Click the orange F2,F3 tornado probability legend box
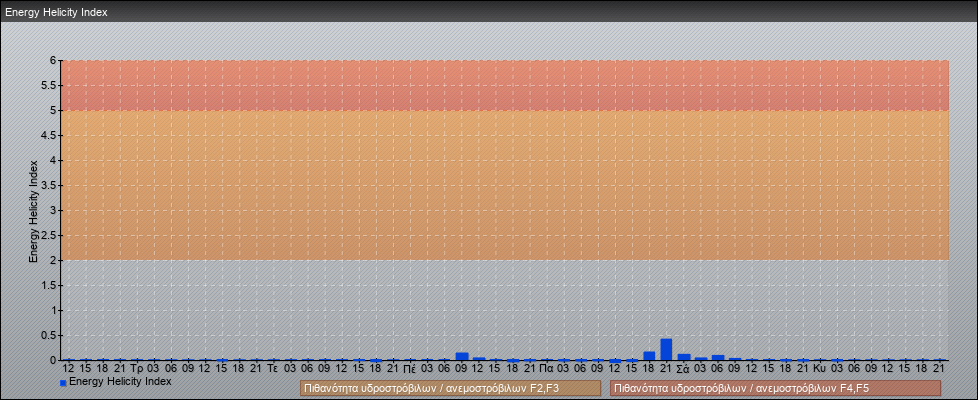Viewport: 978px width, 400px height. click(x=450, y=388)
